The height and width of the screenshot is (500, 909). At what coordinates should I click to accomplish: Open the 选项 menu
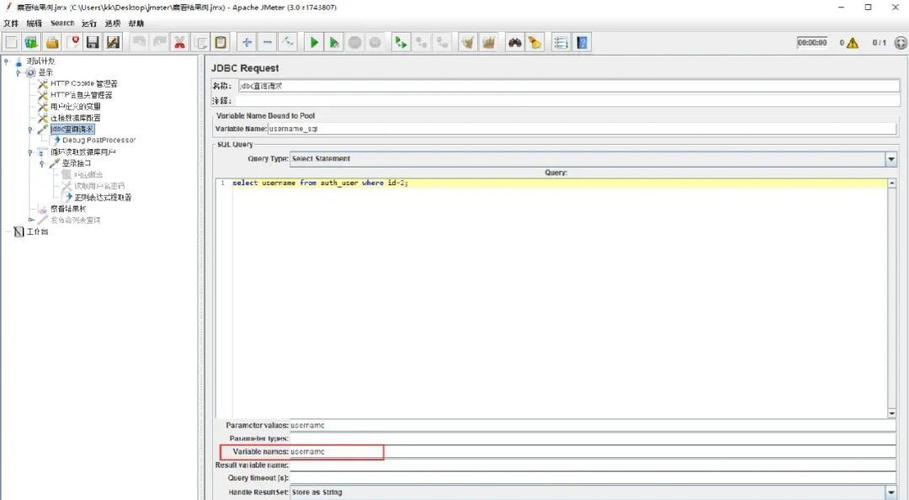pos(112,23)
